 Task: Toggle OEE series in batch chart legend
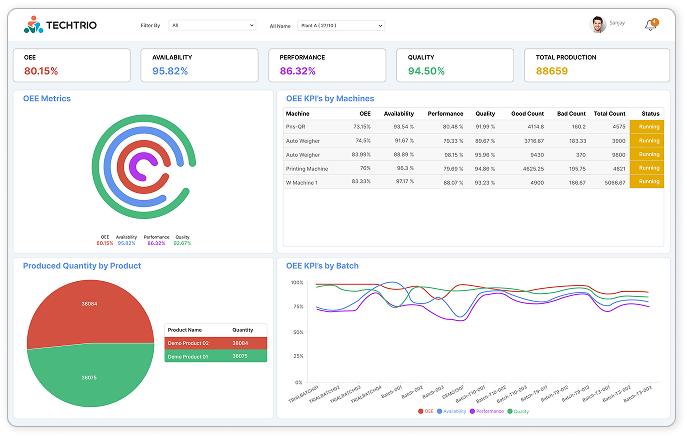click(x=425, y=411)
